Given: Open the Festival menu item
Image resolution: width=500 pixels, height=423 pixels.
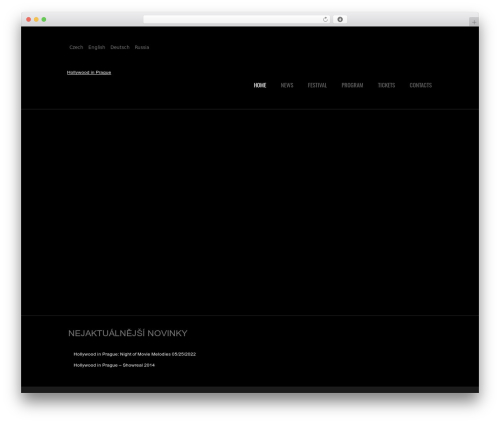Looking at the screenshot, I should 317,85.
